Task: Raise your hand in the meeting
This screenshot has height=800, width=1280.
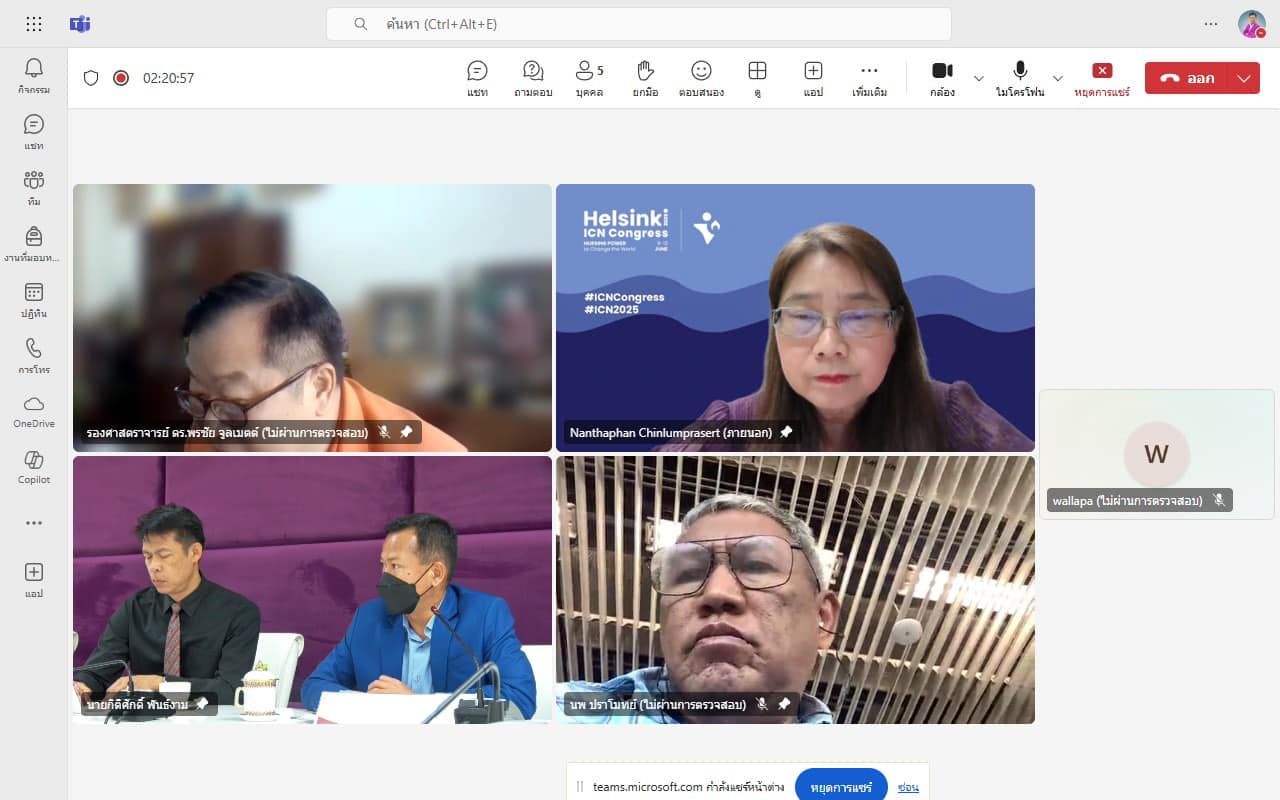Action: pos(645,78)
